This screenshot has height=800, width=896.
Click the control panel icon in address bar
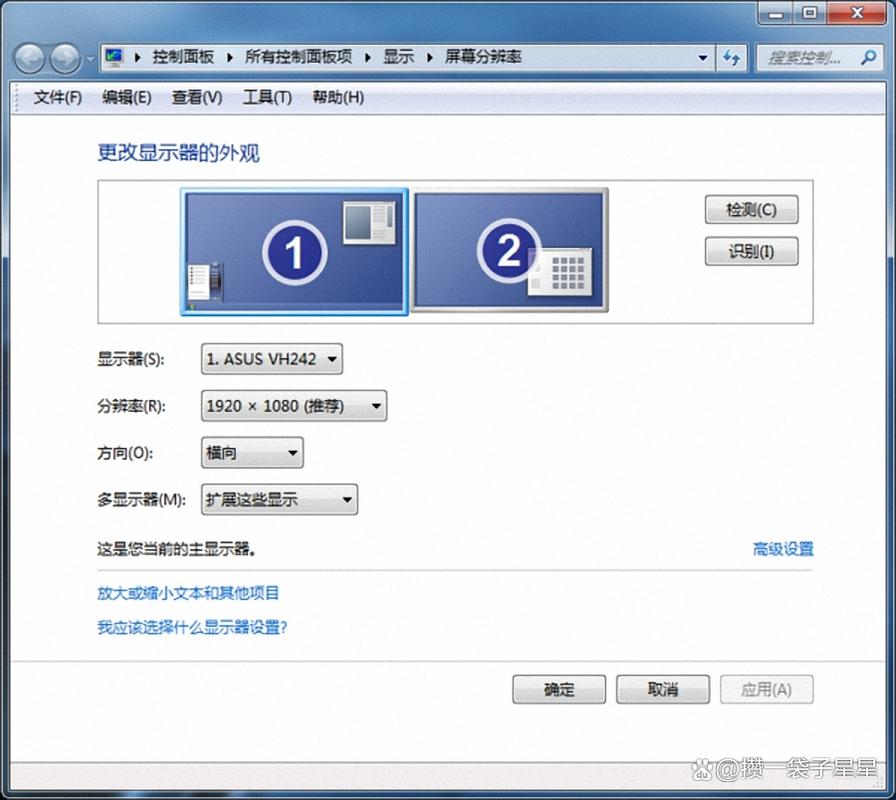[115, 57]
